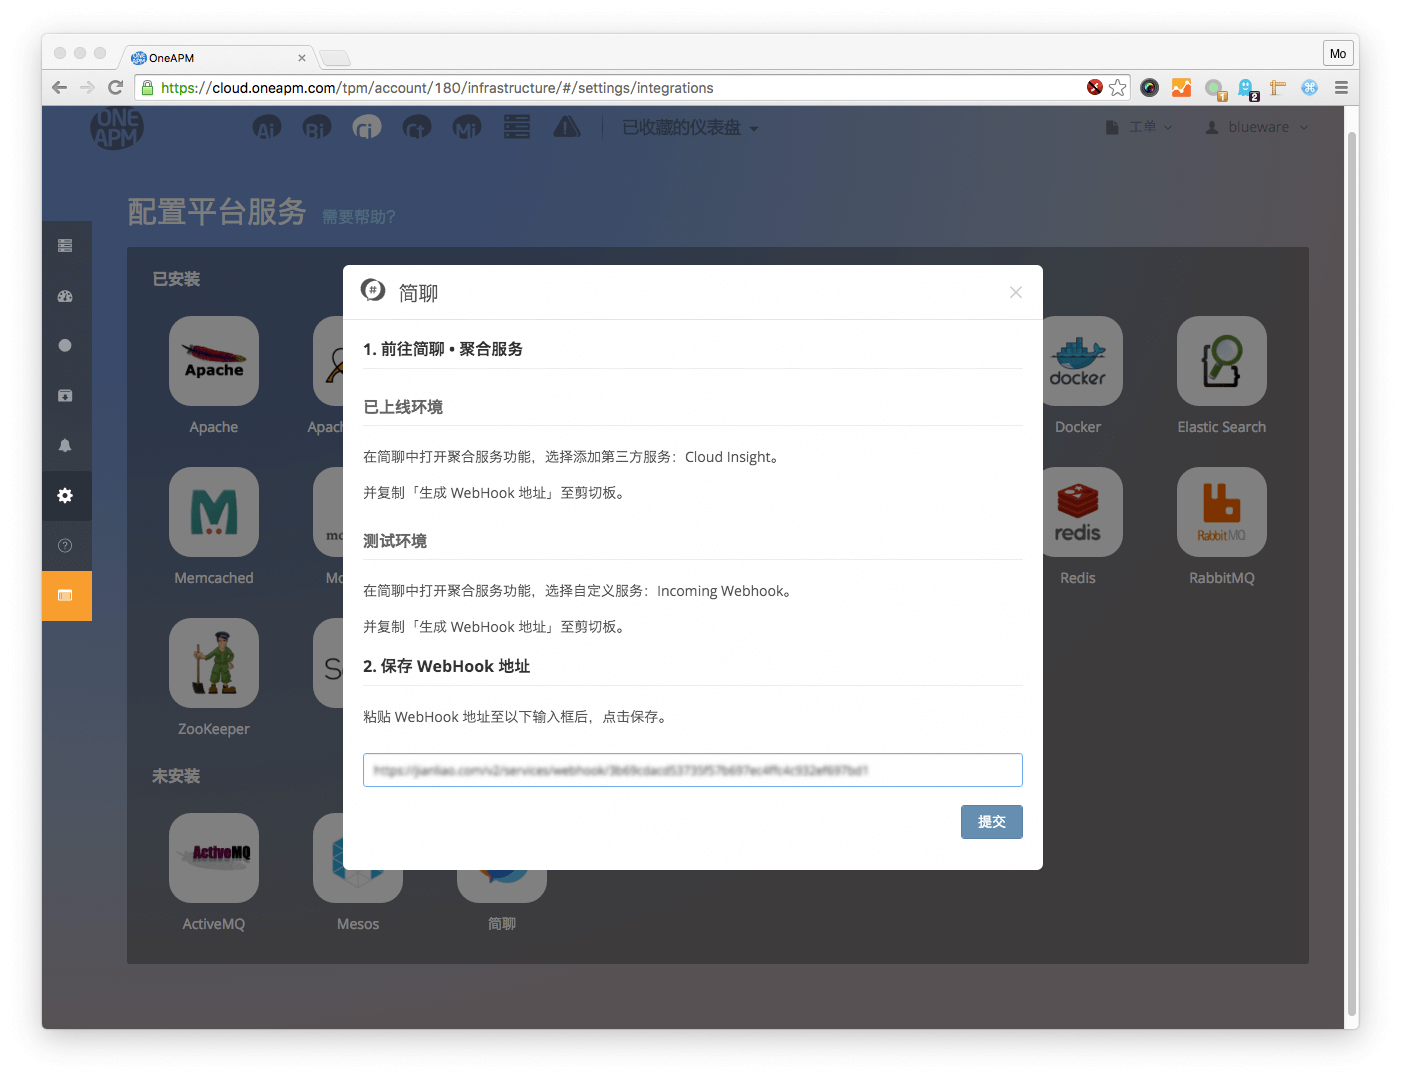Viewport: 1401px width, 1079px height.
Task: Expand the 工单 dropdown menu
Action: 1139,127
